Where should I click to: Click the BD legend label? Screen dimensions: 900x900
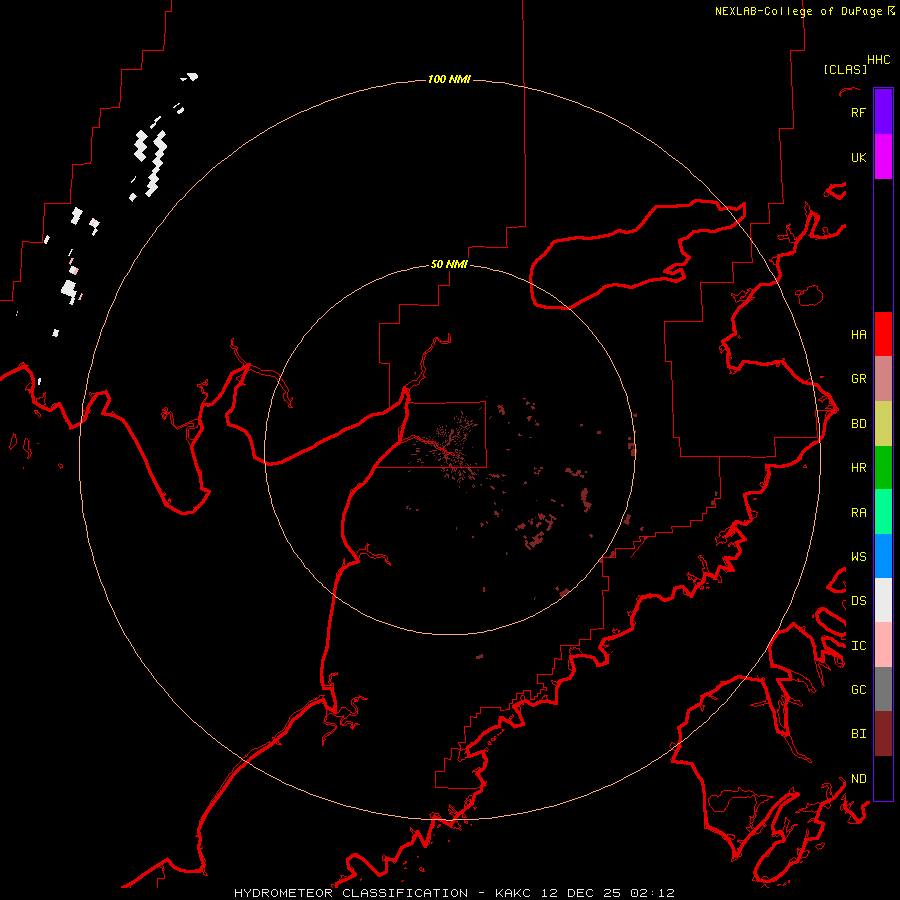(x=858, y=424)
